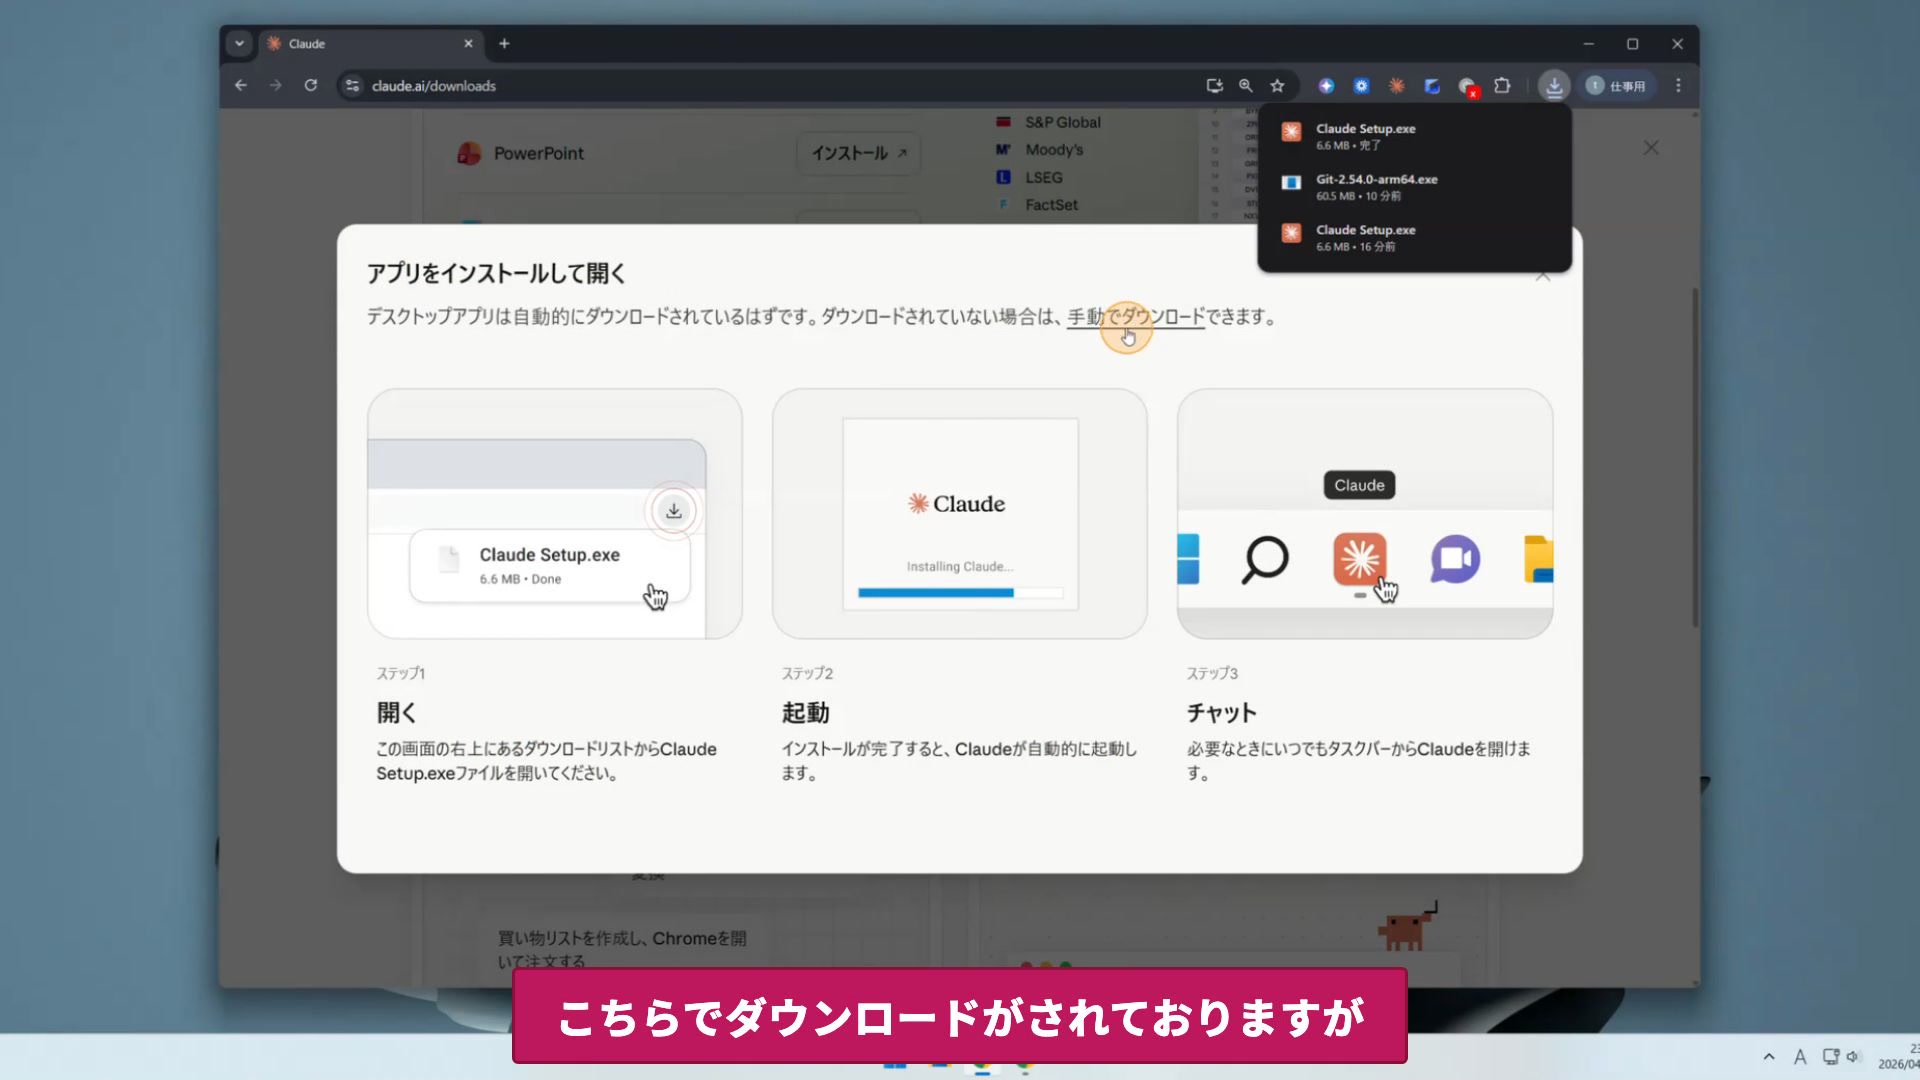This screenshot has height=1080, width=1920.
Task: Open the 仕事用 profile button
Action: pyautogui.click(x=1617, y=86)
